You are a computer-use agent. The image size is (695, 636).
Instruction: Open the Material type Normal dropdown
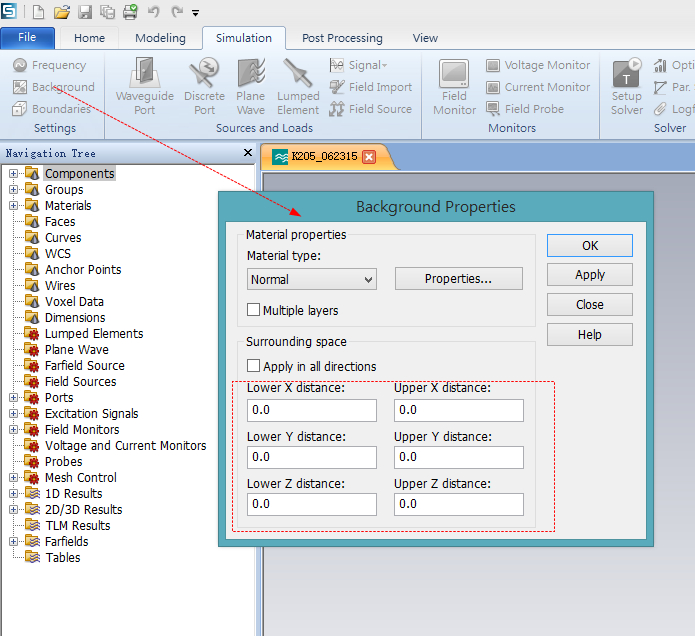(x=312, y=279)
